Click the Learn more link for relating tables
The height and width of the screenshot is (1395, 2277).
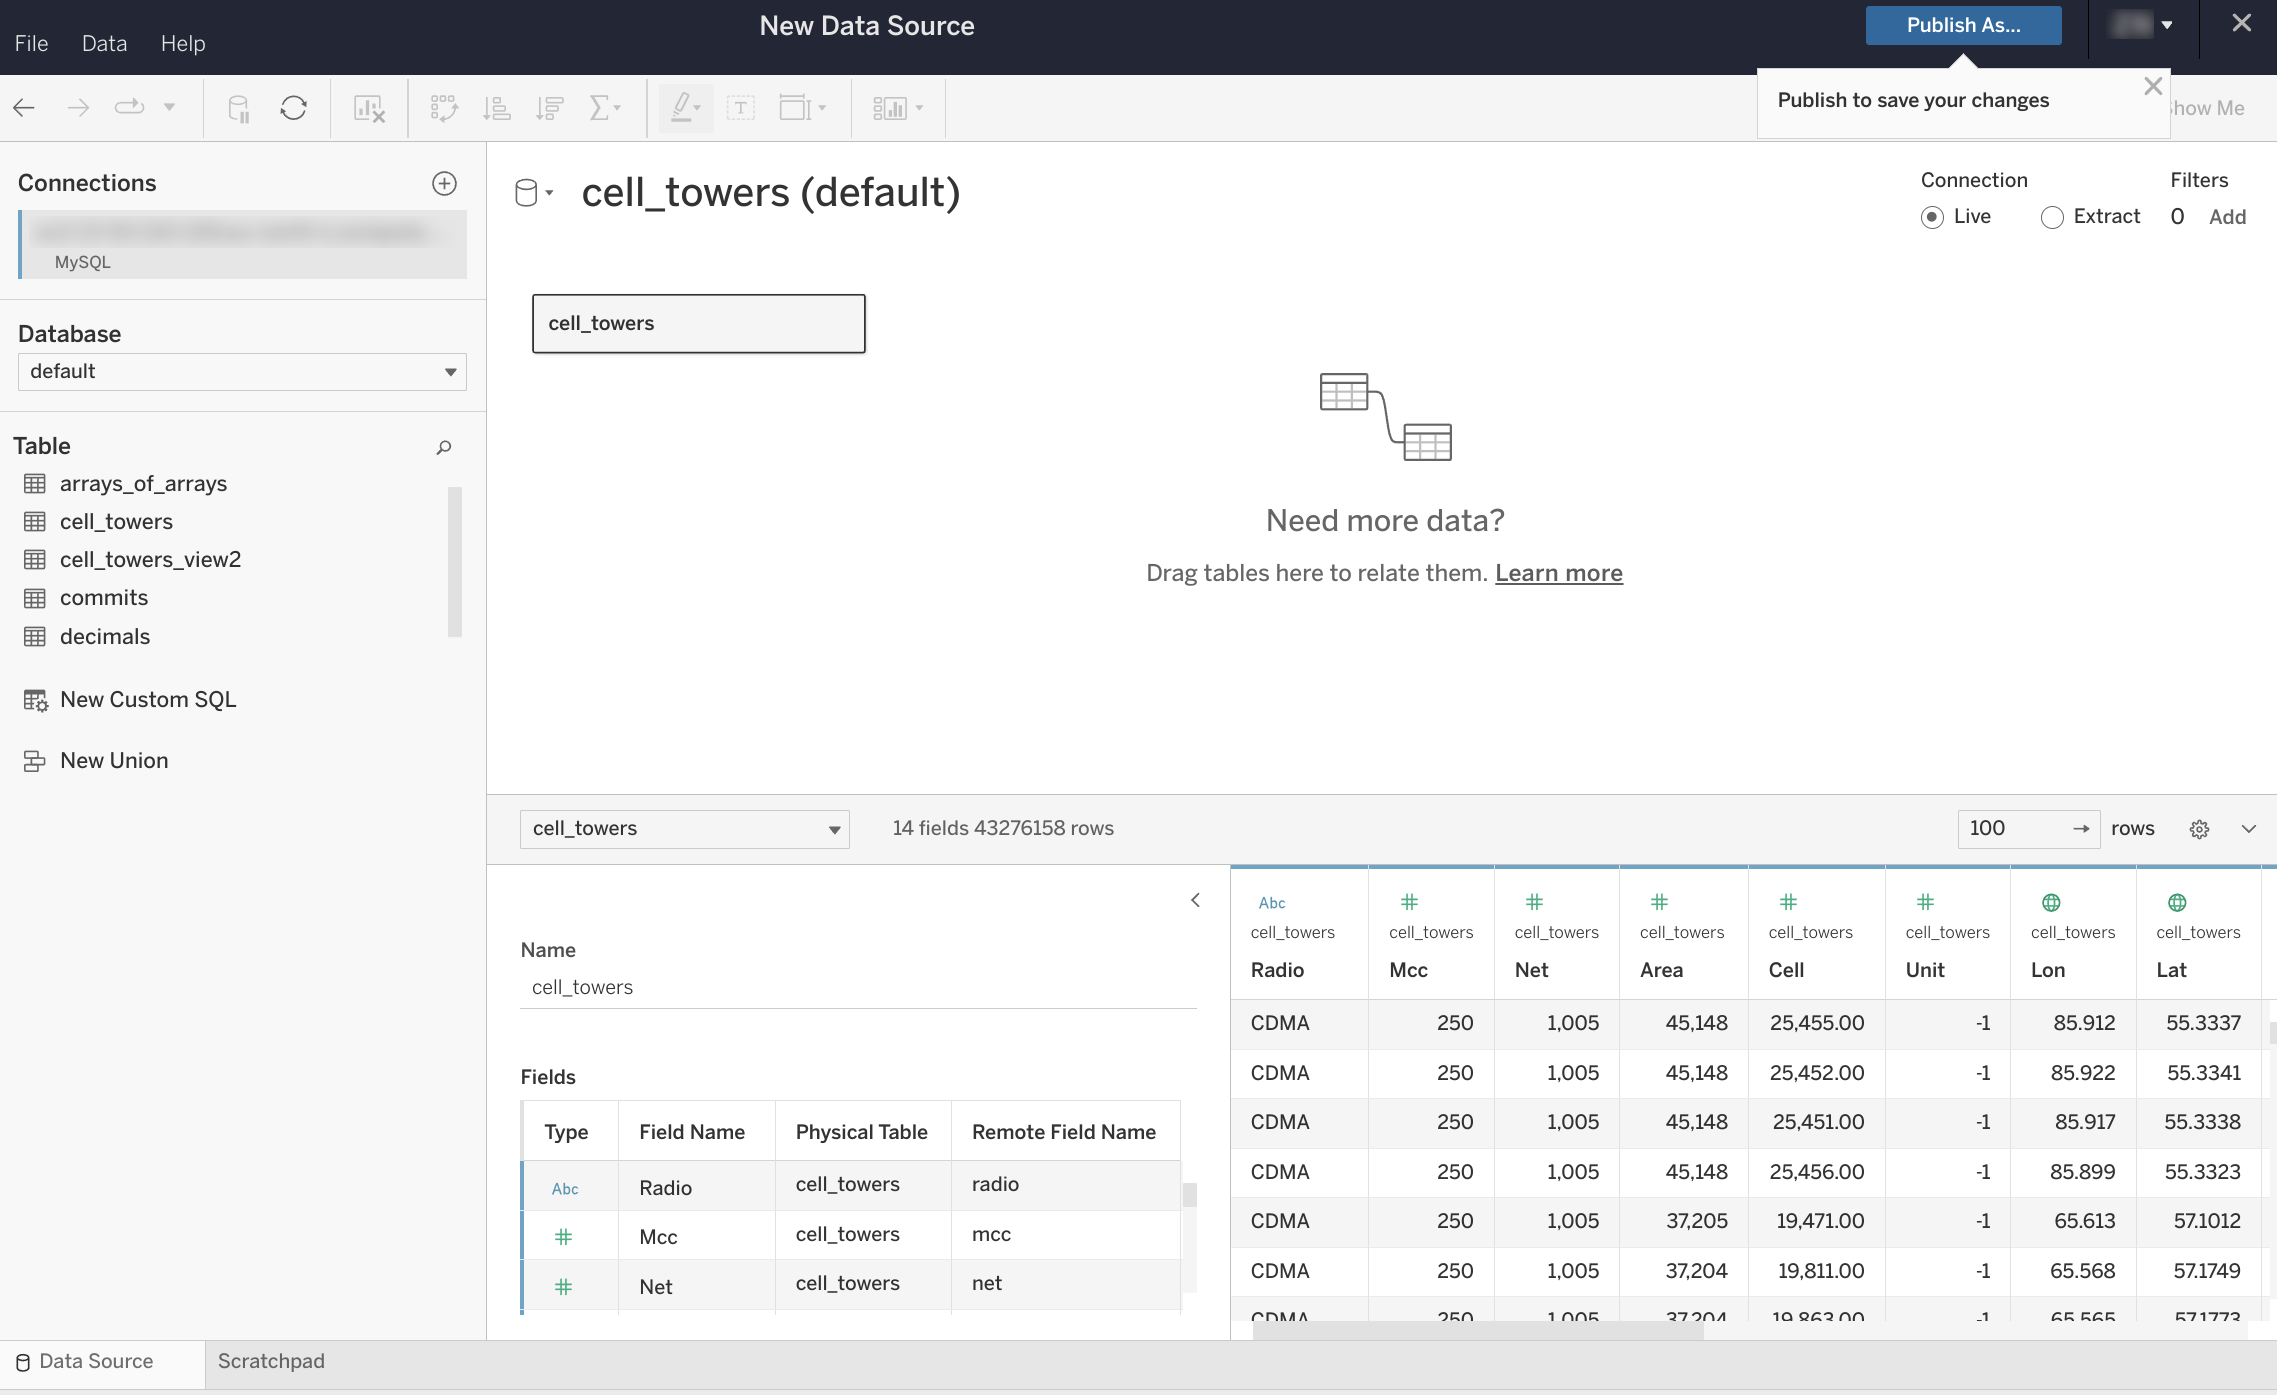1558,571
